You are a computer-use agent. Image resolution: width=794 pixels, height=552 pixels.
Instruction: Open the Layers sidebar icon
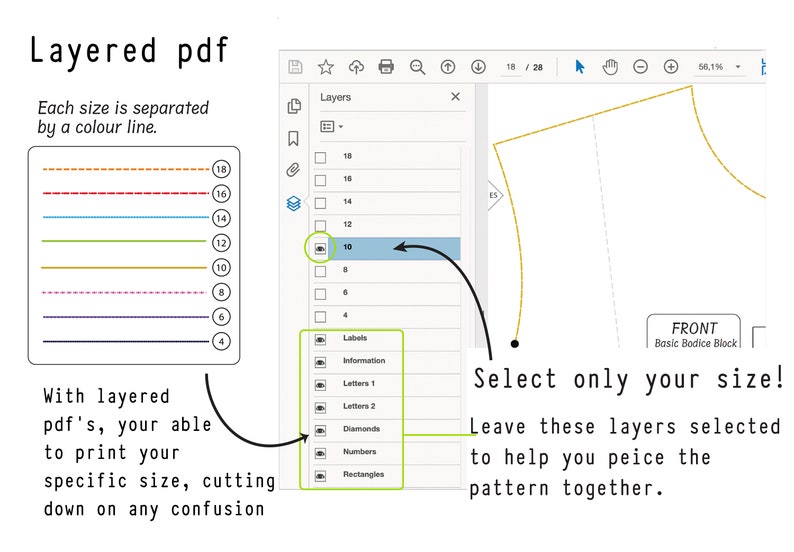click(x=294, y=204)
